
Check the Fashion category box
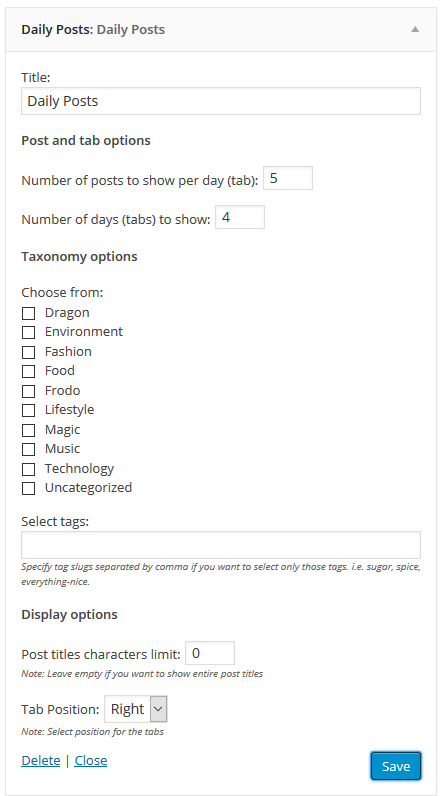coord(28,352)
